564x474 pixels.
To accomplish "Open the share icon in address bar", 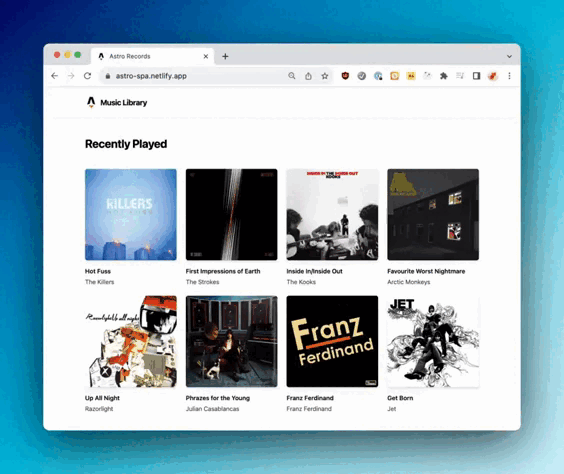I will (x=308, y=76).
